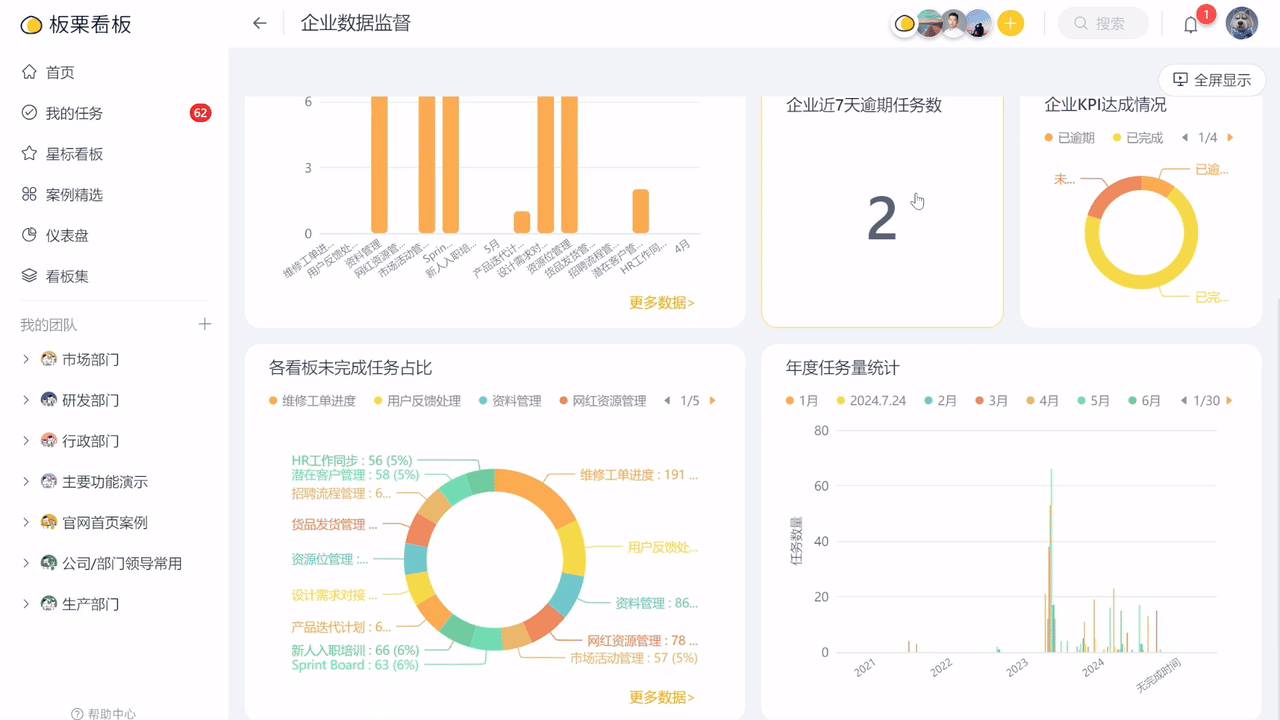Go to previous KPI legend page
1280x720 pixels.
tap(1185, 138)
